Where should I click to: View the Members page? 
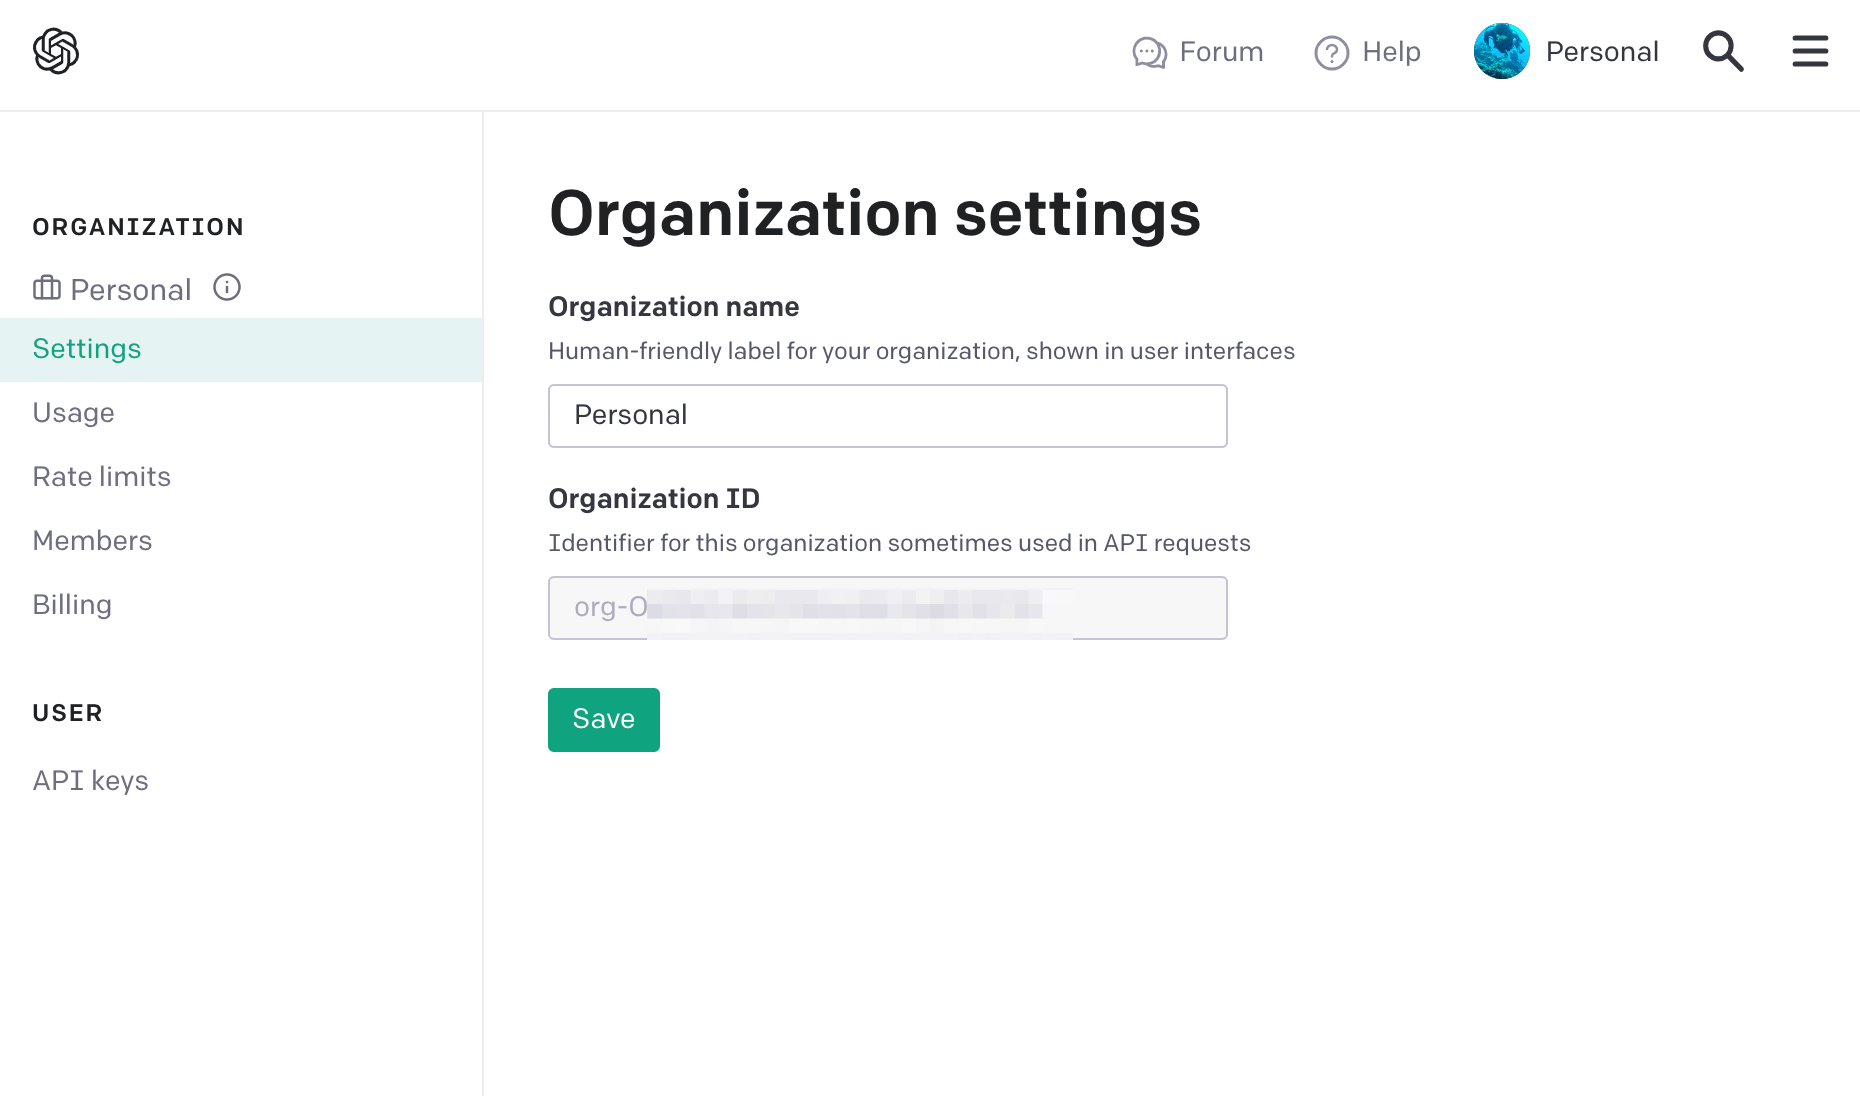click(92, 541)
